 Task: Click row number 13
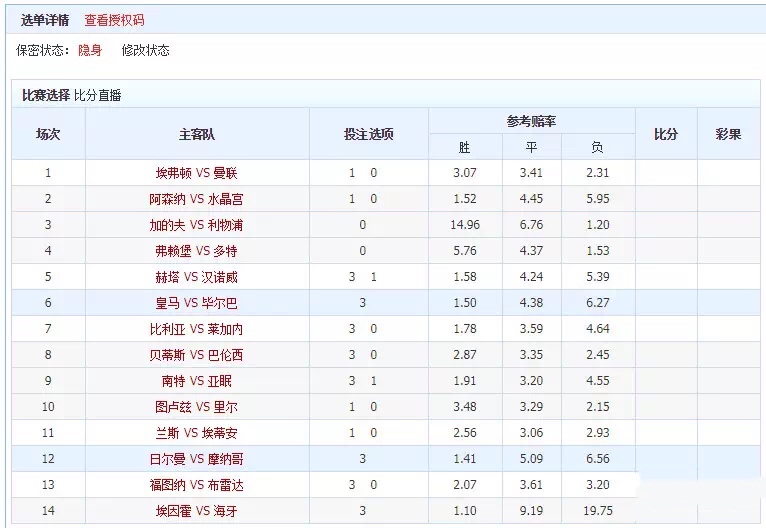pos(48,485)
